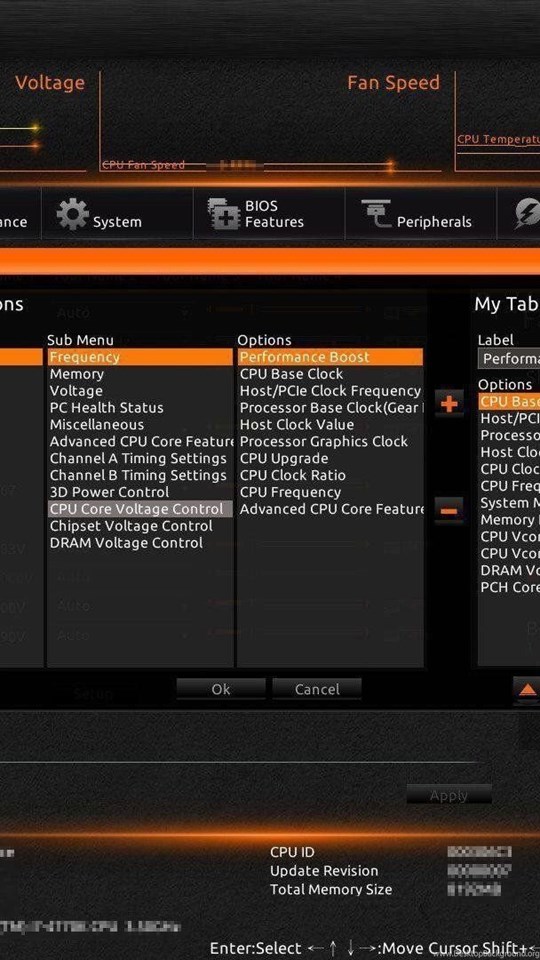Viewport: 540px width, 960px height.
Task: Click the System gear icon
Action: point(73,215)
